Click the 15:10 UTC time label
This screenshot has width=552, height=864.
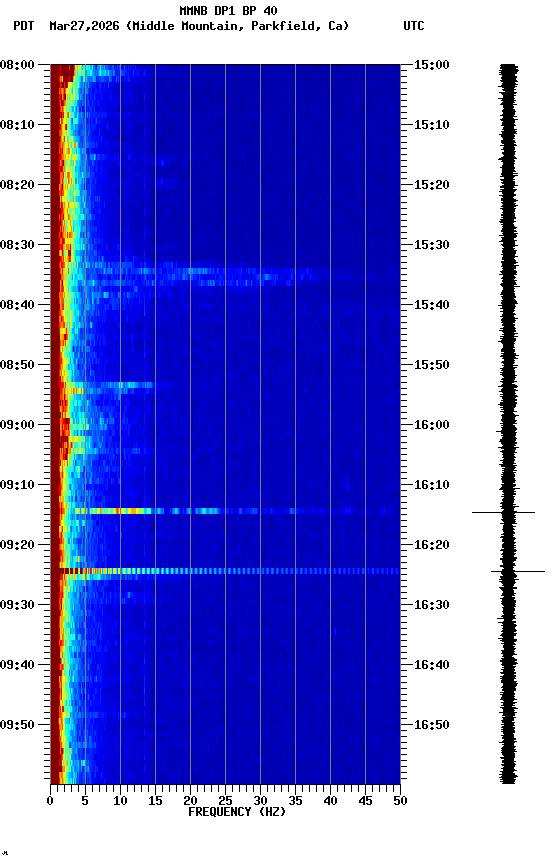[432, 125]
